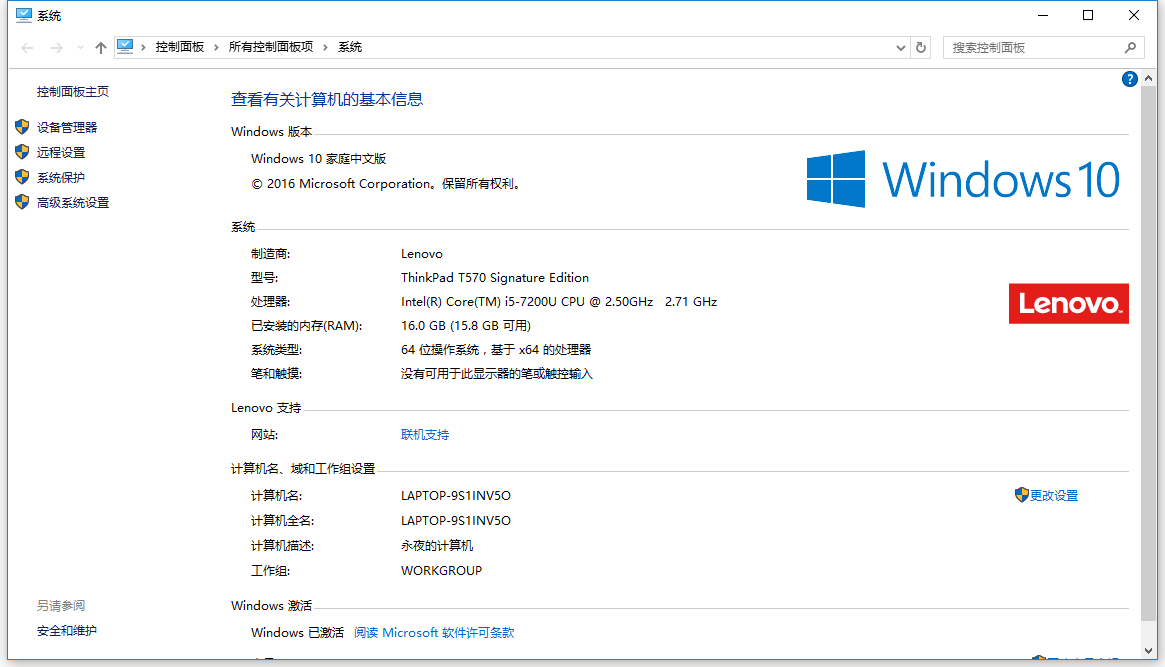Image resolution: width=1165 pixels, height=667 pixels.
Task: Click scrollbar up arrow
Action: [1149, 78]
